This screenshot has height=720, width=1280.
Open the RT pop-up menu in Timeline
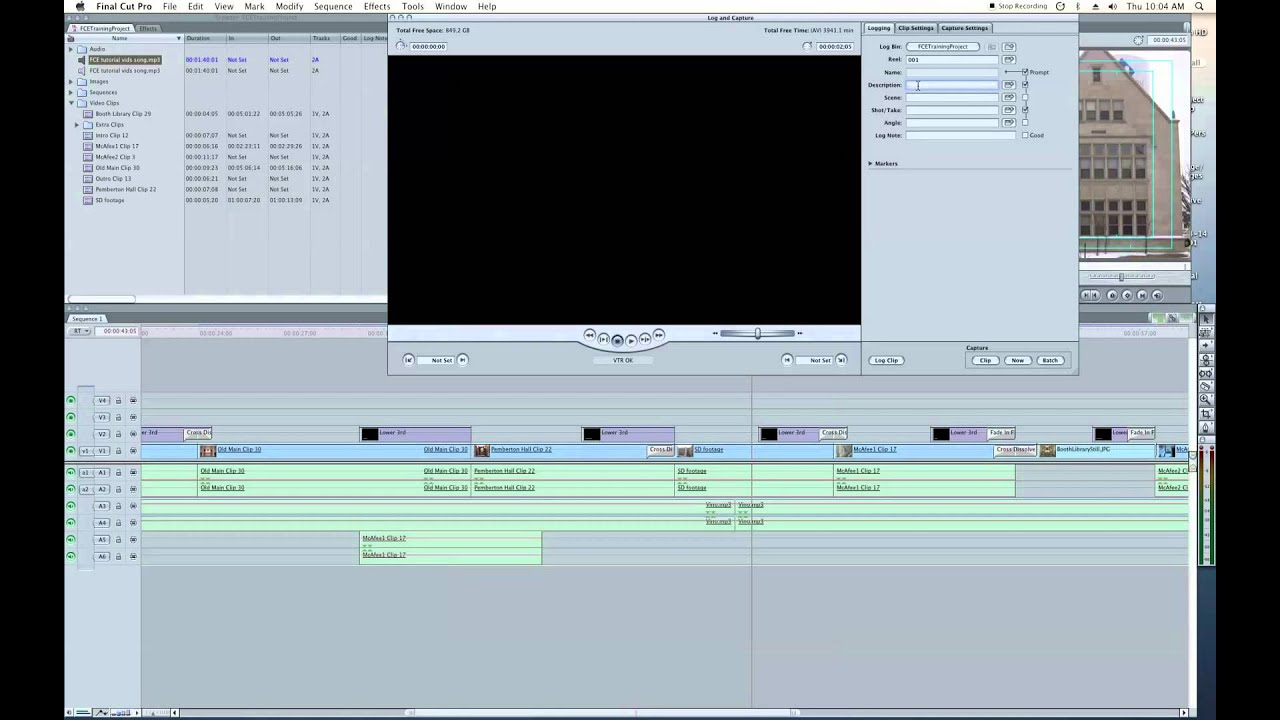pos(80,331)
